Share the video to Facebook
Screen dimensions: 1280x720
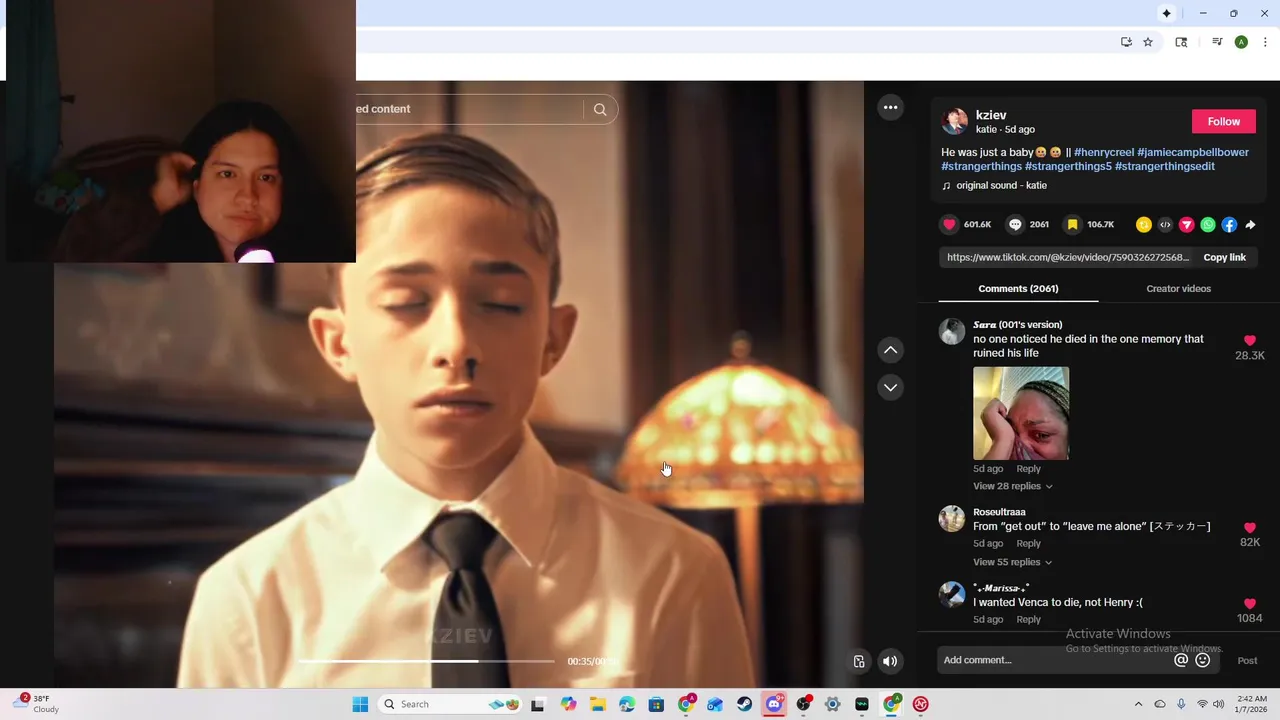coord(1229,225)
